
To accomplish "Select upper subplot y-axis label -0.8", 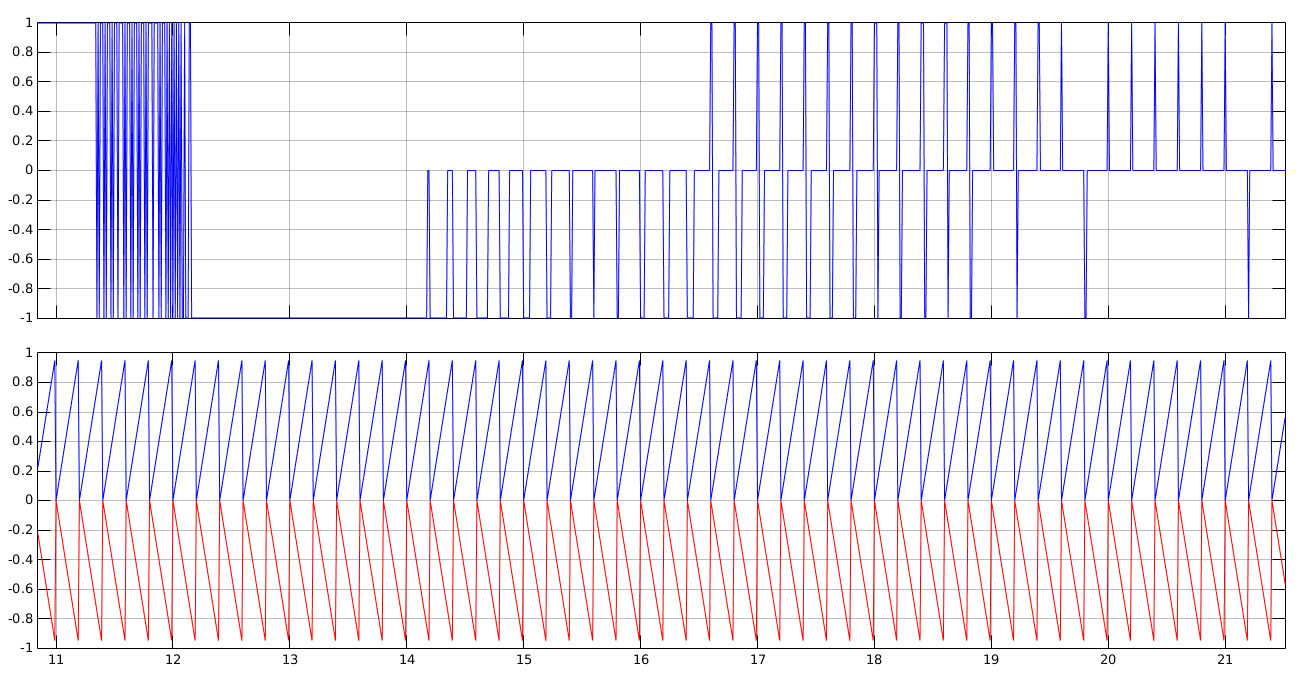I will point(20,288).
